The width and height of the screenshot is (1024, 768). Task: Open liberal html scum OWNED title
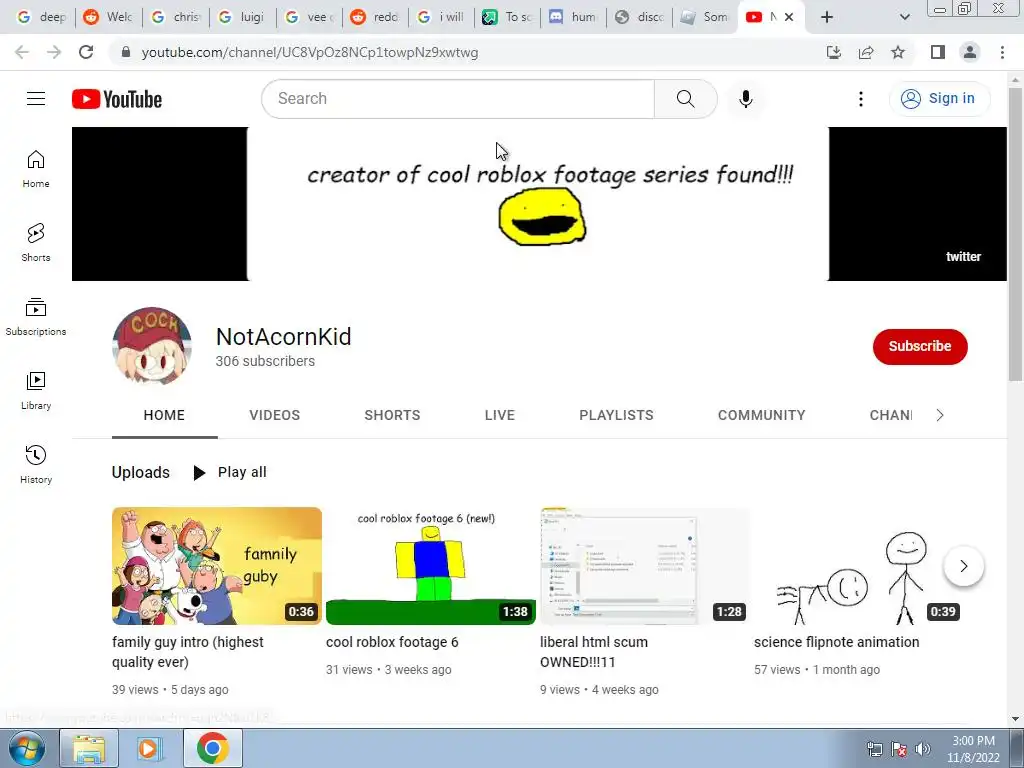pos(594,652)
